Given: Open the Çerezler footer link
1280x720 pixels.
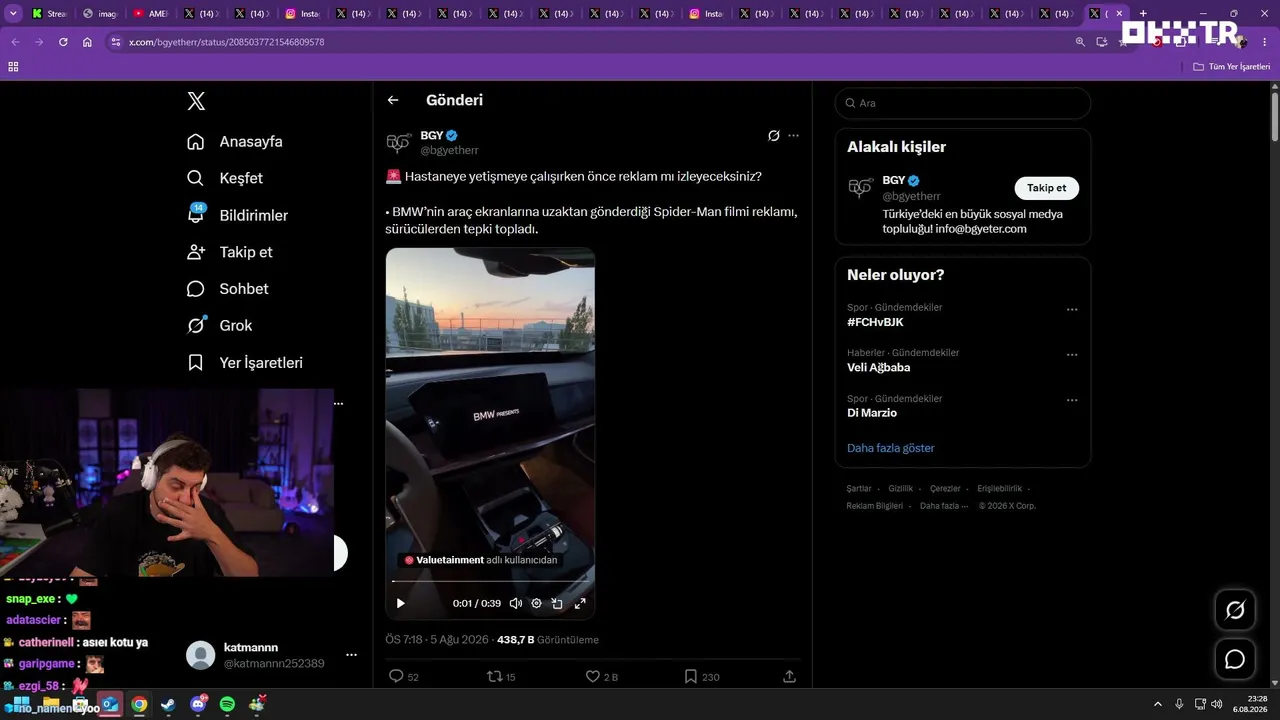Looking at the screenshot, I should [945, 489].
